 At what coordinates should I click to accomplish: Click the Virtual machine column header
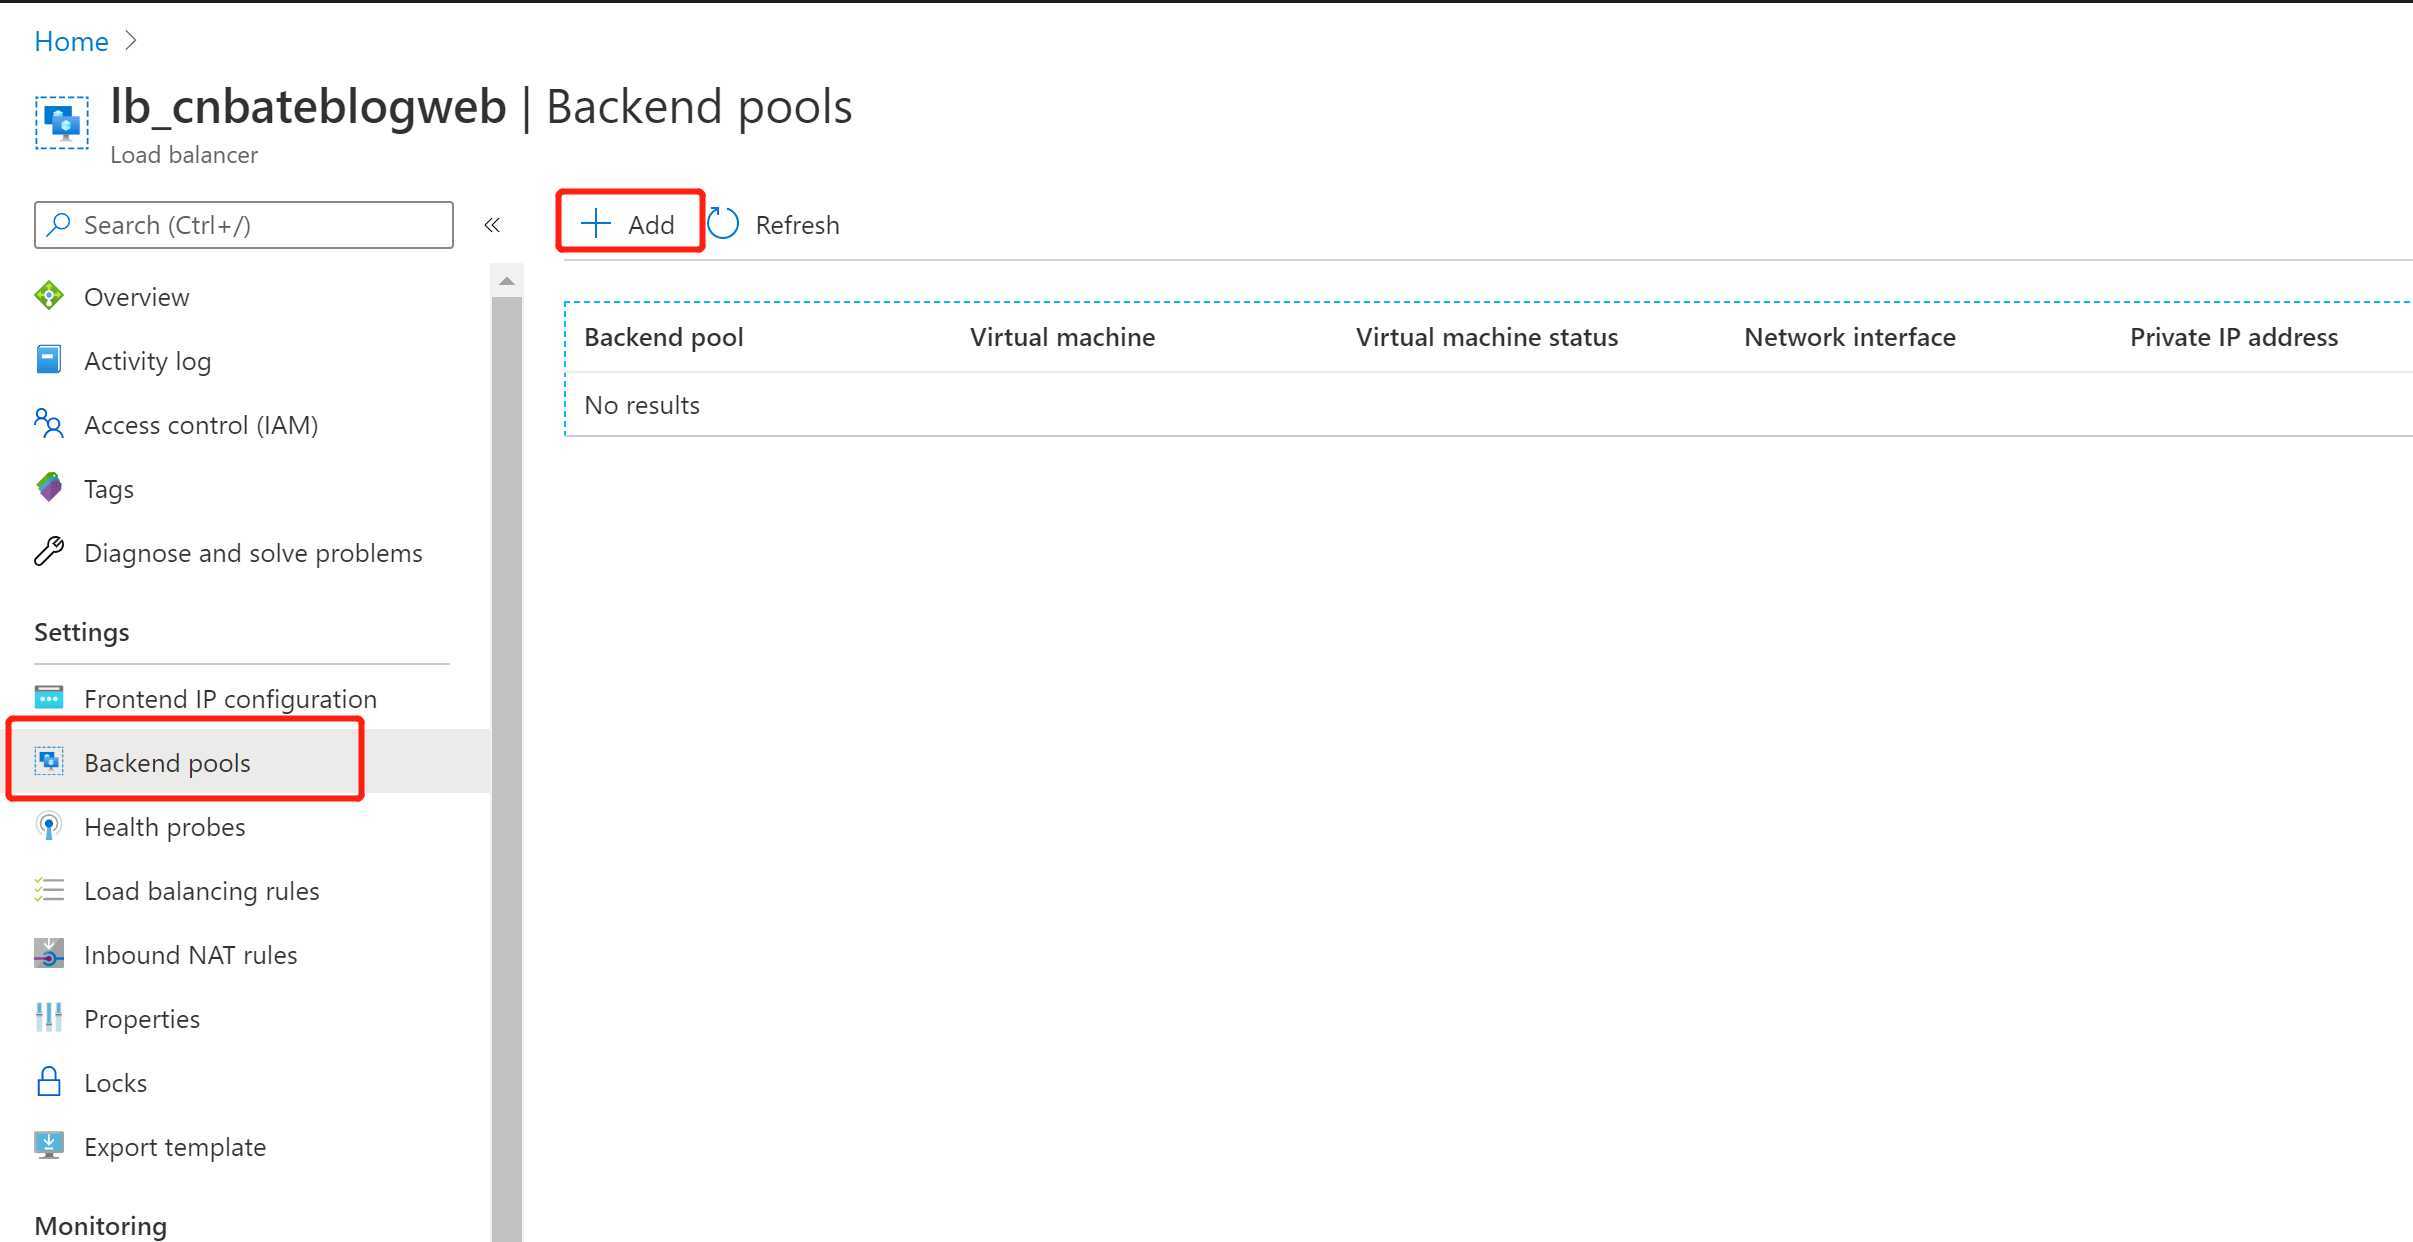(x=1062, y=337)
